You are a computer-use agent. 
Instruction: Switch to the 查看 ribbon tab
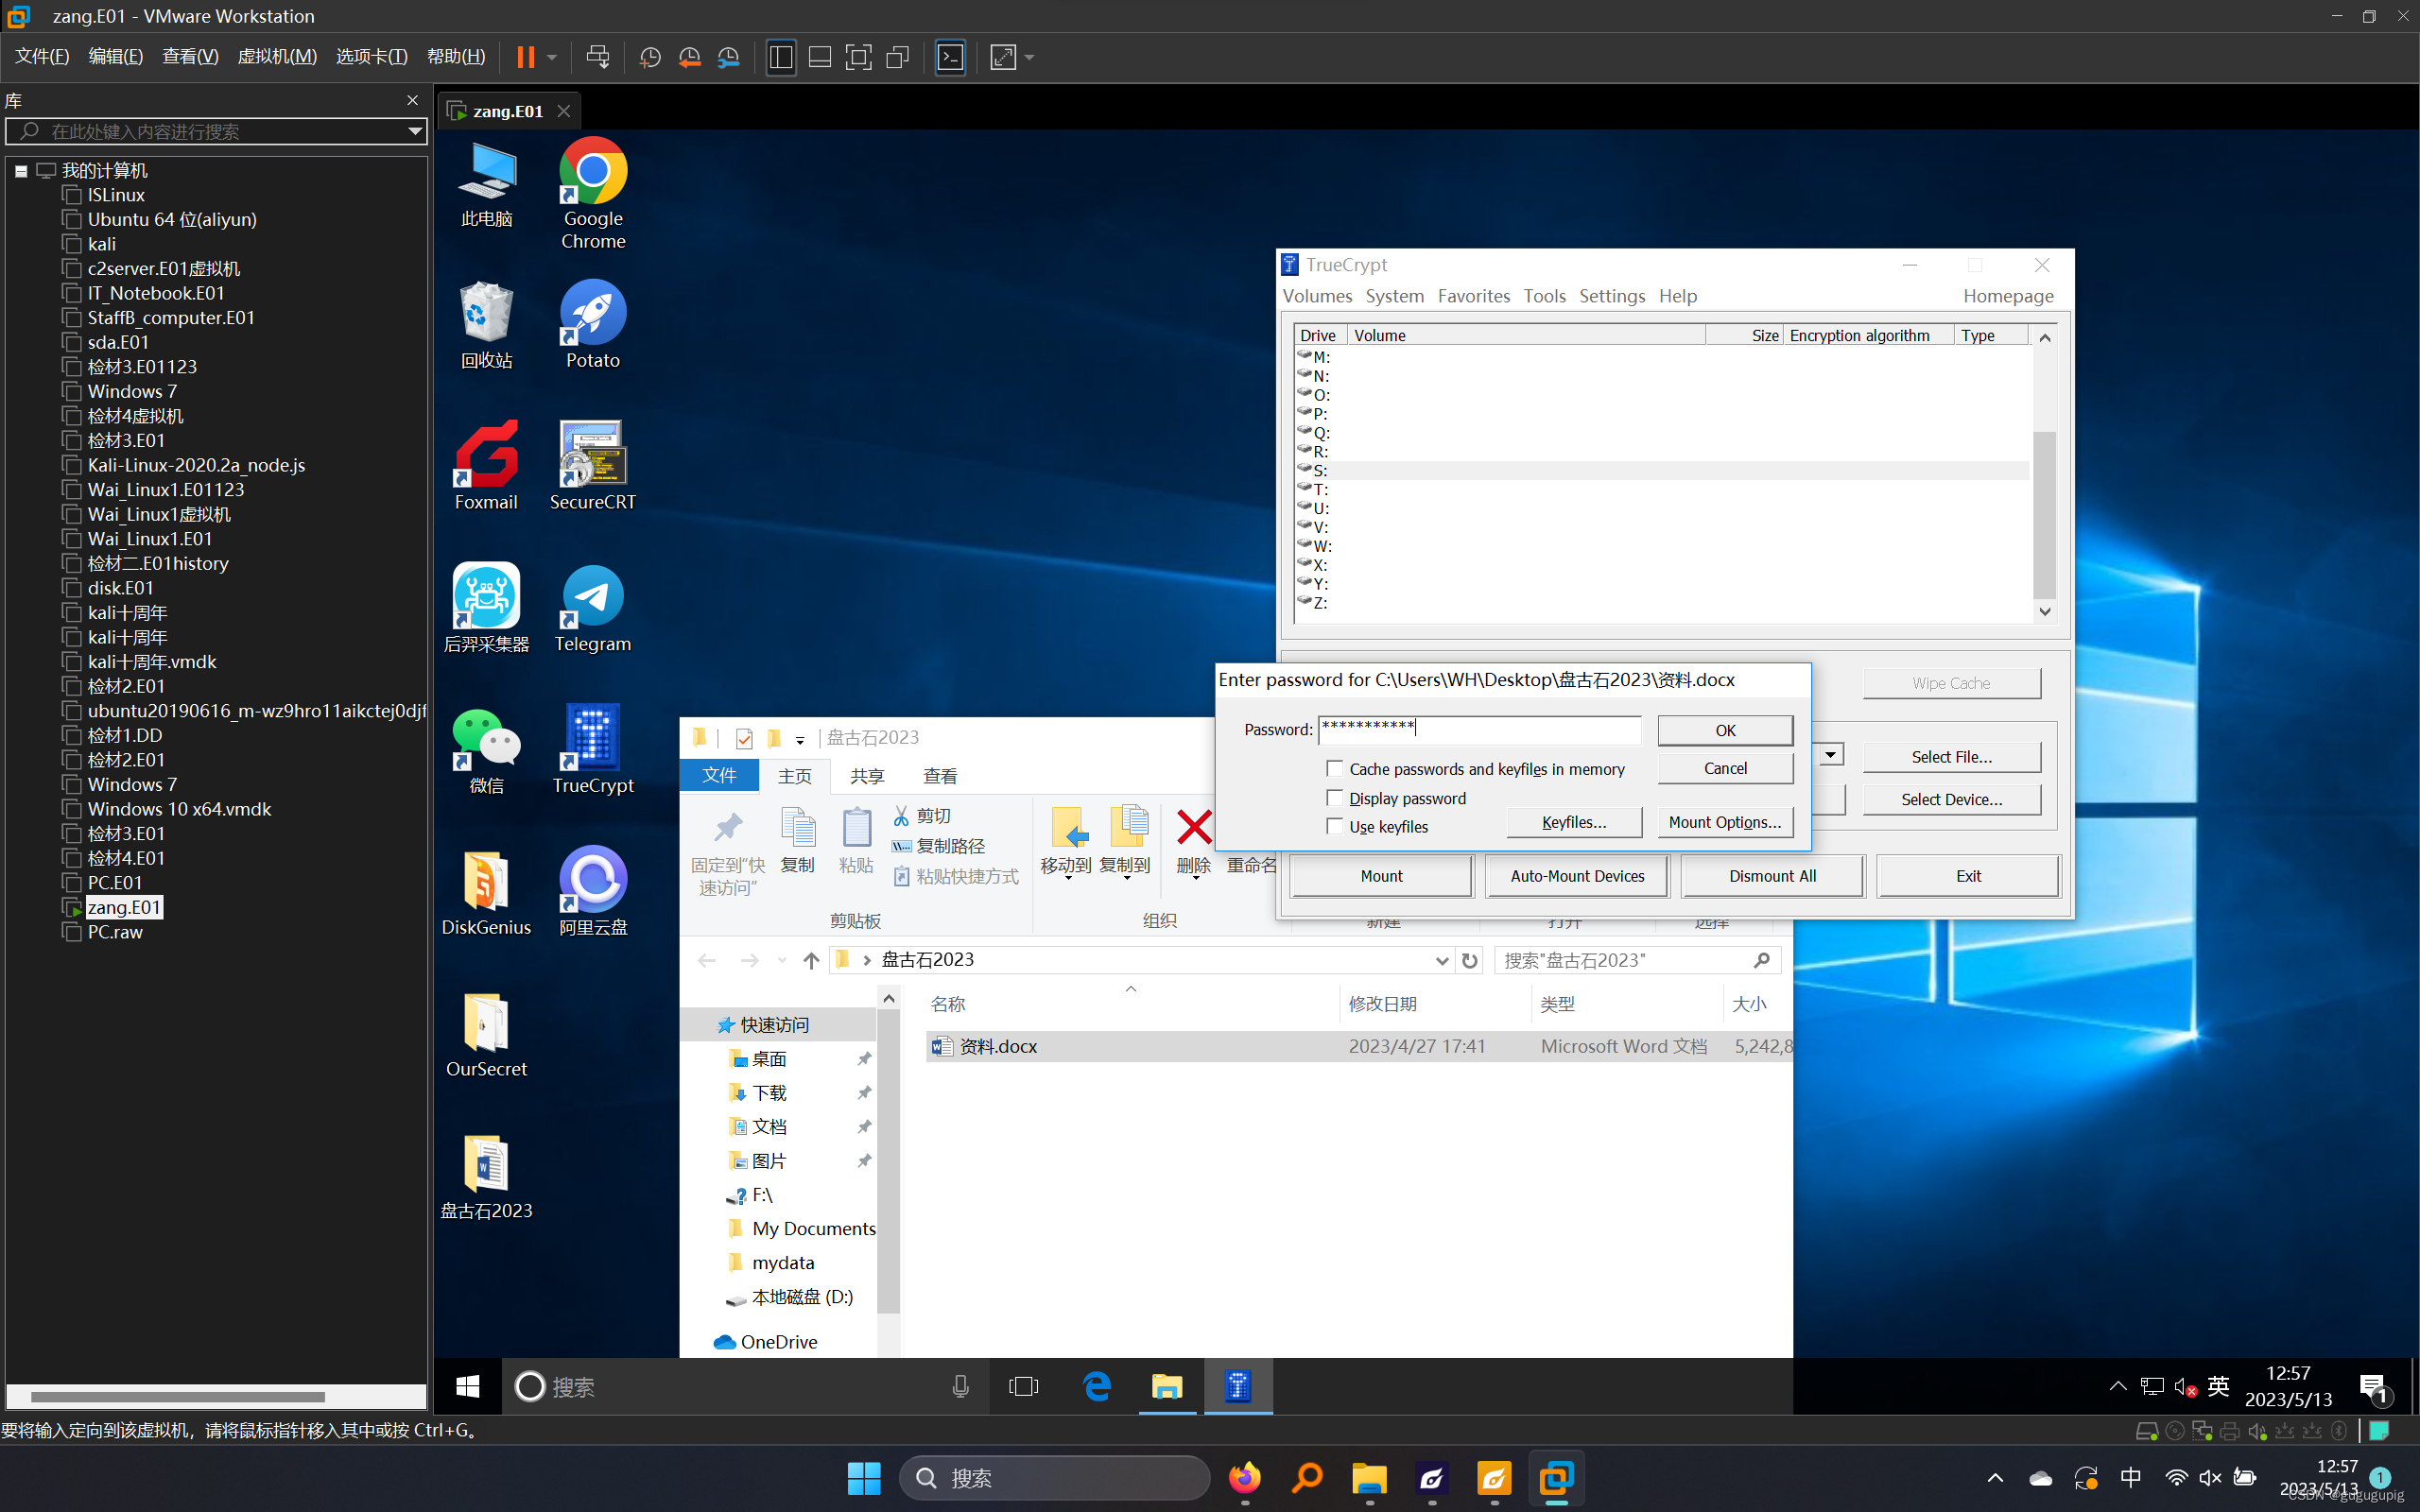click(x=939, y=775)
